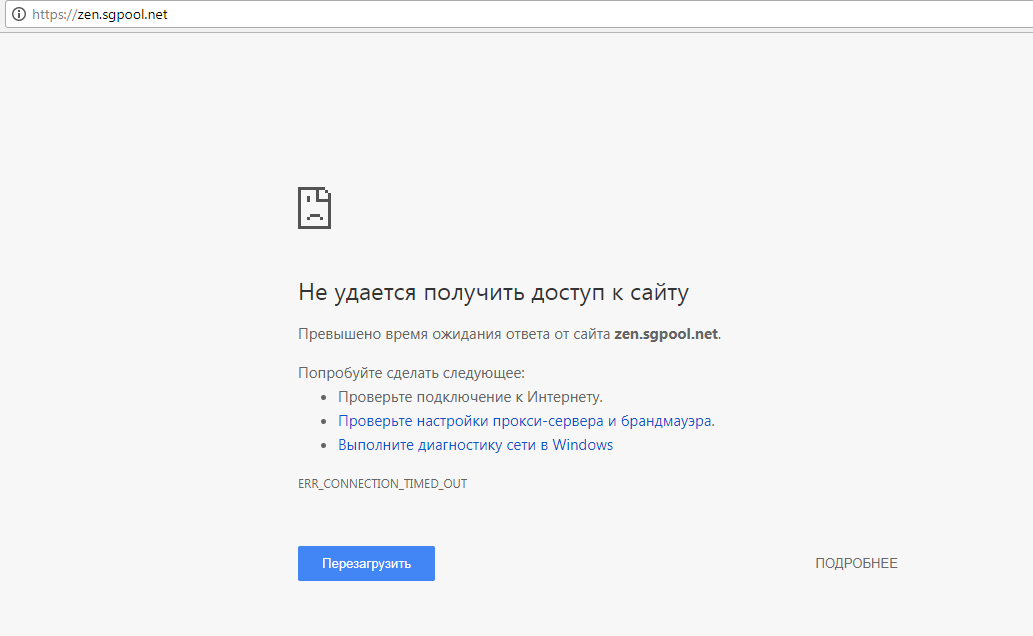Run Выполните диагностику сети в Windows link
This screenshot has width=1033, height=636.
(475, 445)
